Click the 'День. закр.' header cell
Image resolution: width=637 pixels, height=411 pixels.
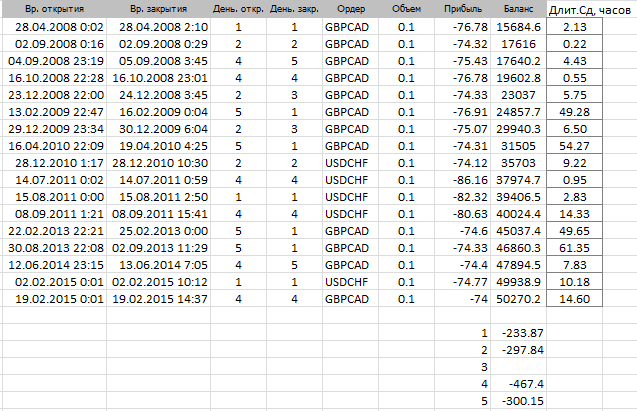coord(295,9)
